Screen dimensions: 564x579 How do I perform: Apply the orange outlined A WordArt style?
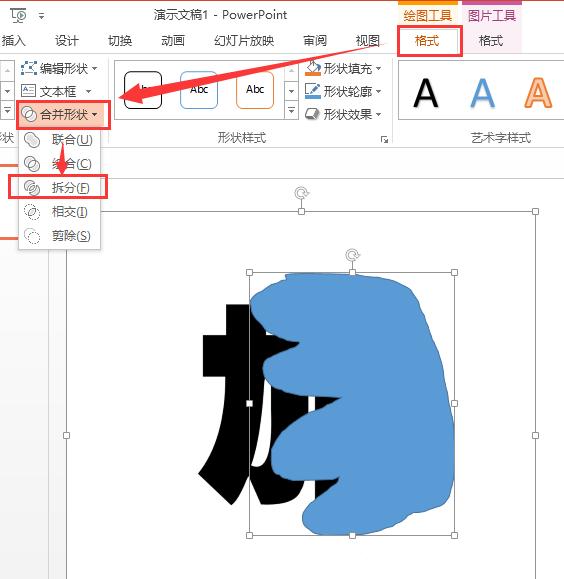click(x=539, y=93)
